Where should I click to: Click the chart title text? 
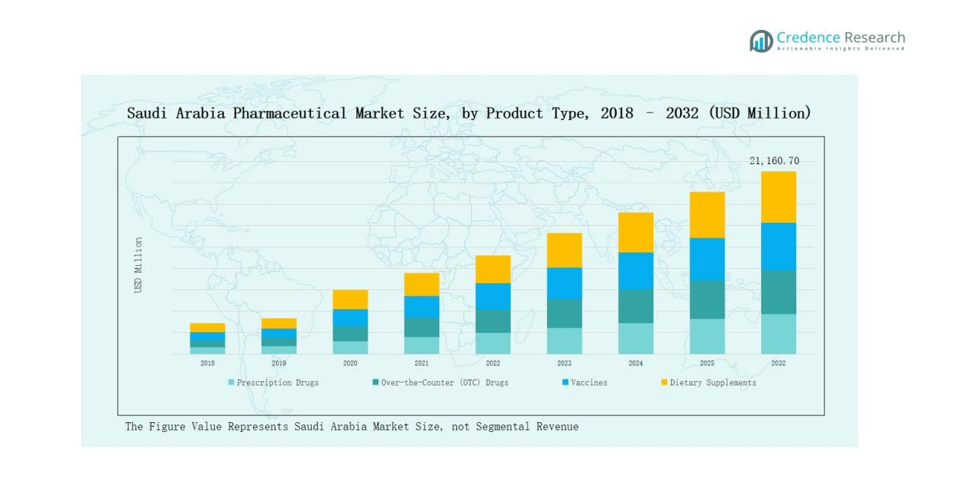pos(468,113)
